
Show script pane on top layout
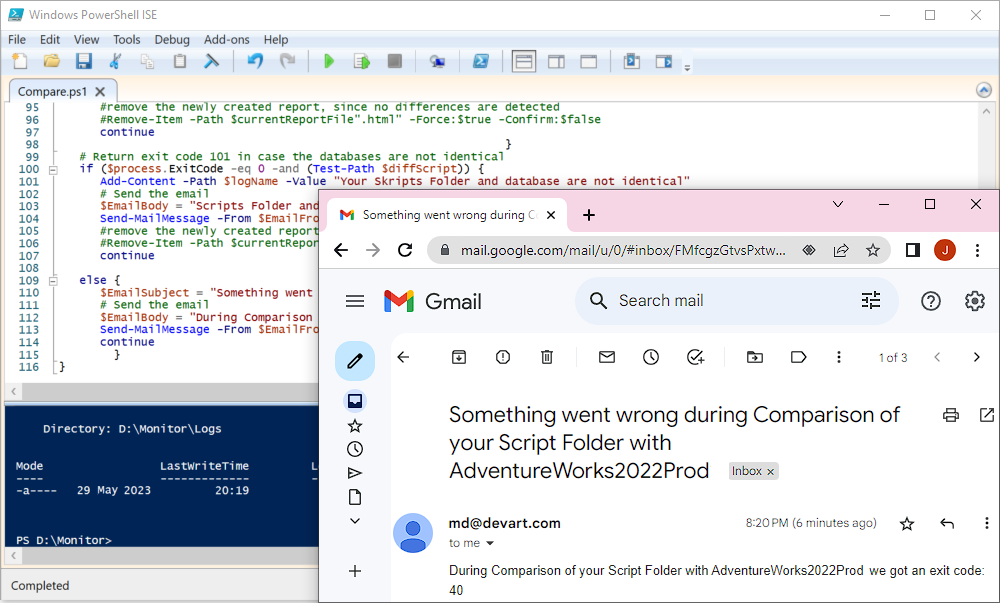pos(524,61)
